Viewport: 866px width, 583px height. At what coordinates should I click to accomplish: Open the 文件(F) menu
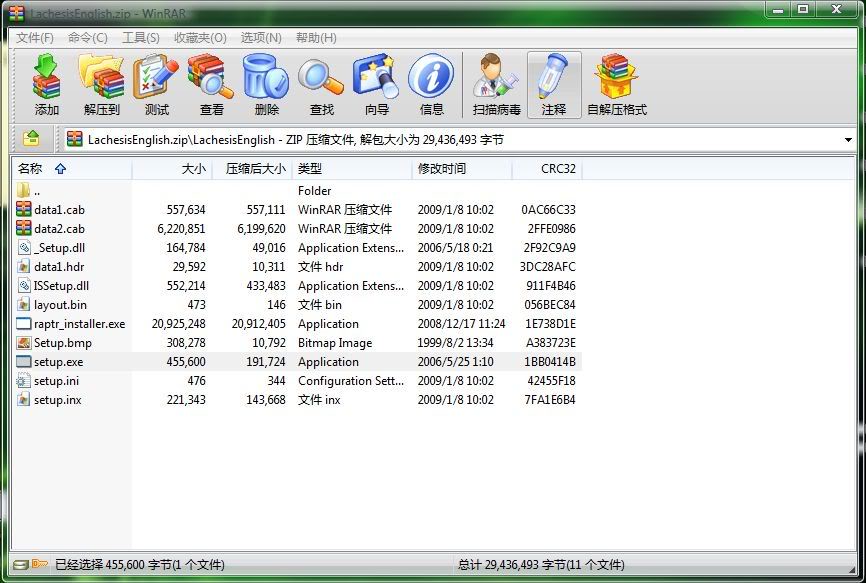tap(34, 38)
